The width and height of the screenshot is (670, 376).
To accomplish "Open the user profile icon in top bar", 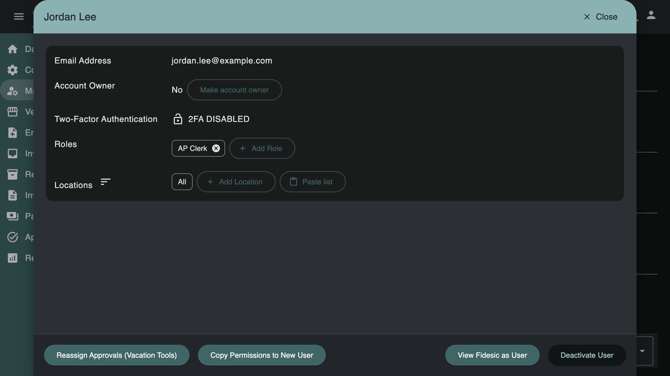I will [651, 15].
